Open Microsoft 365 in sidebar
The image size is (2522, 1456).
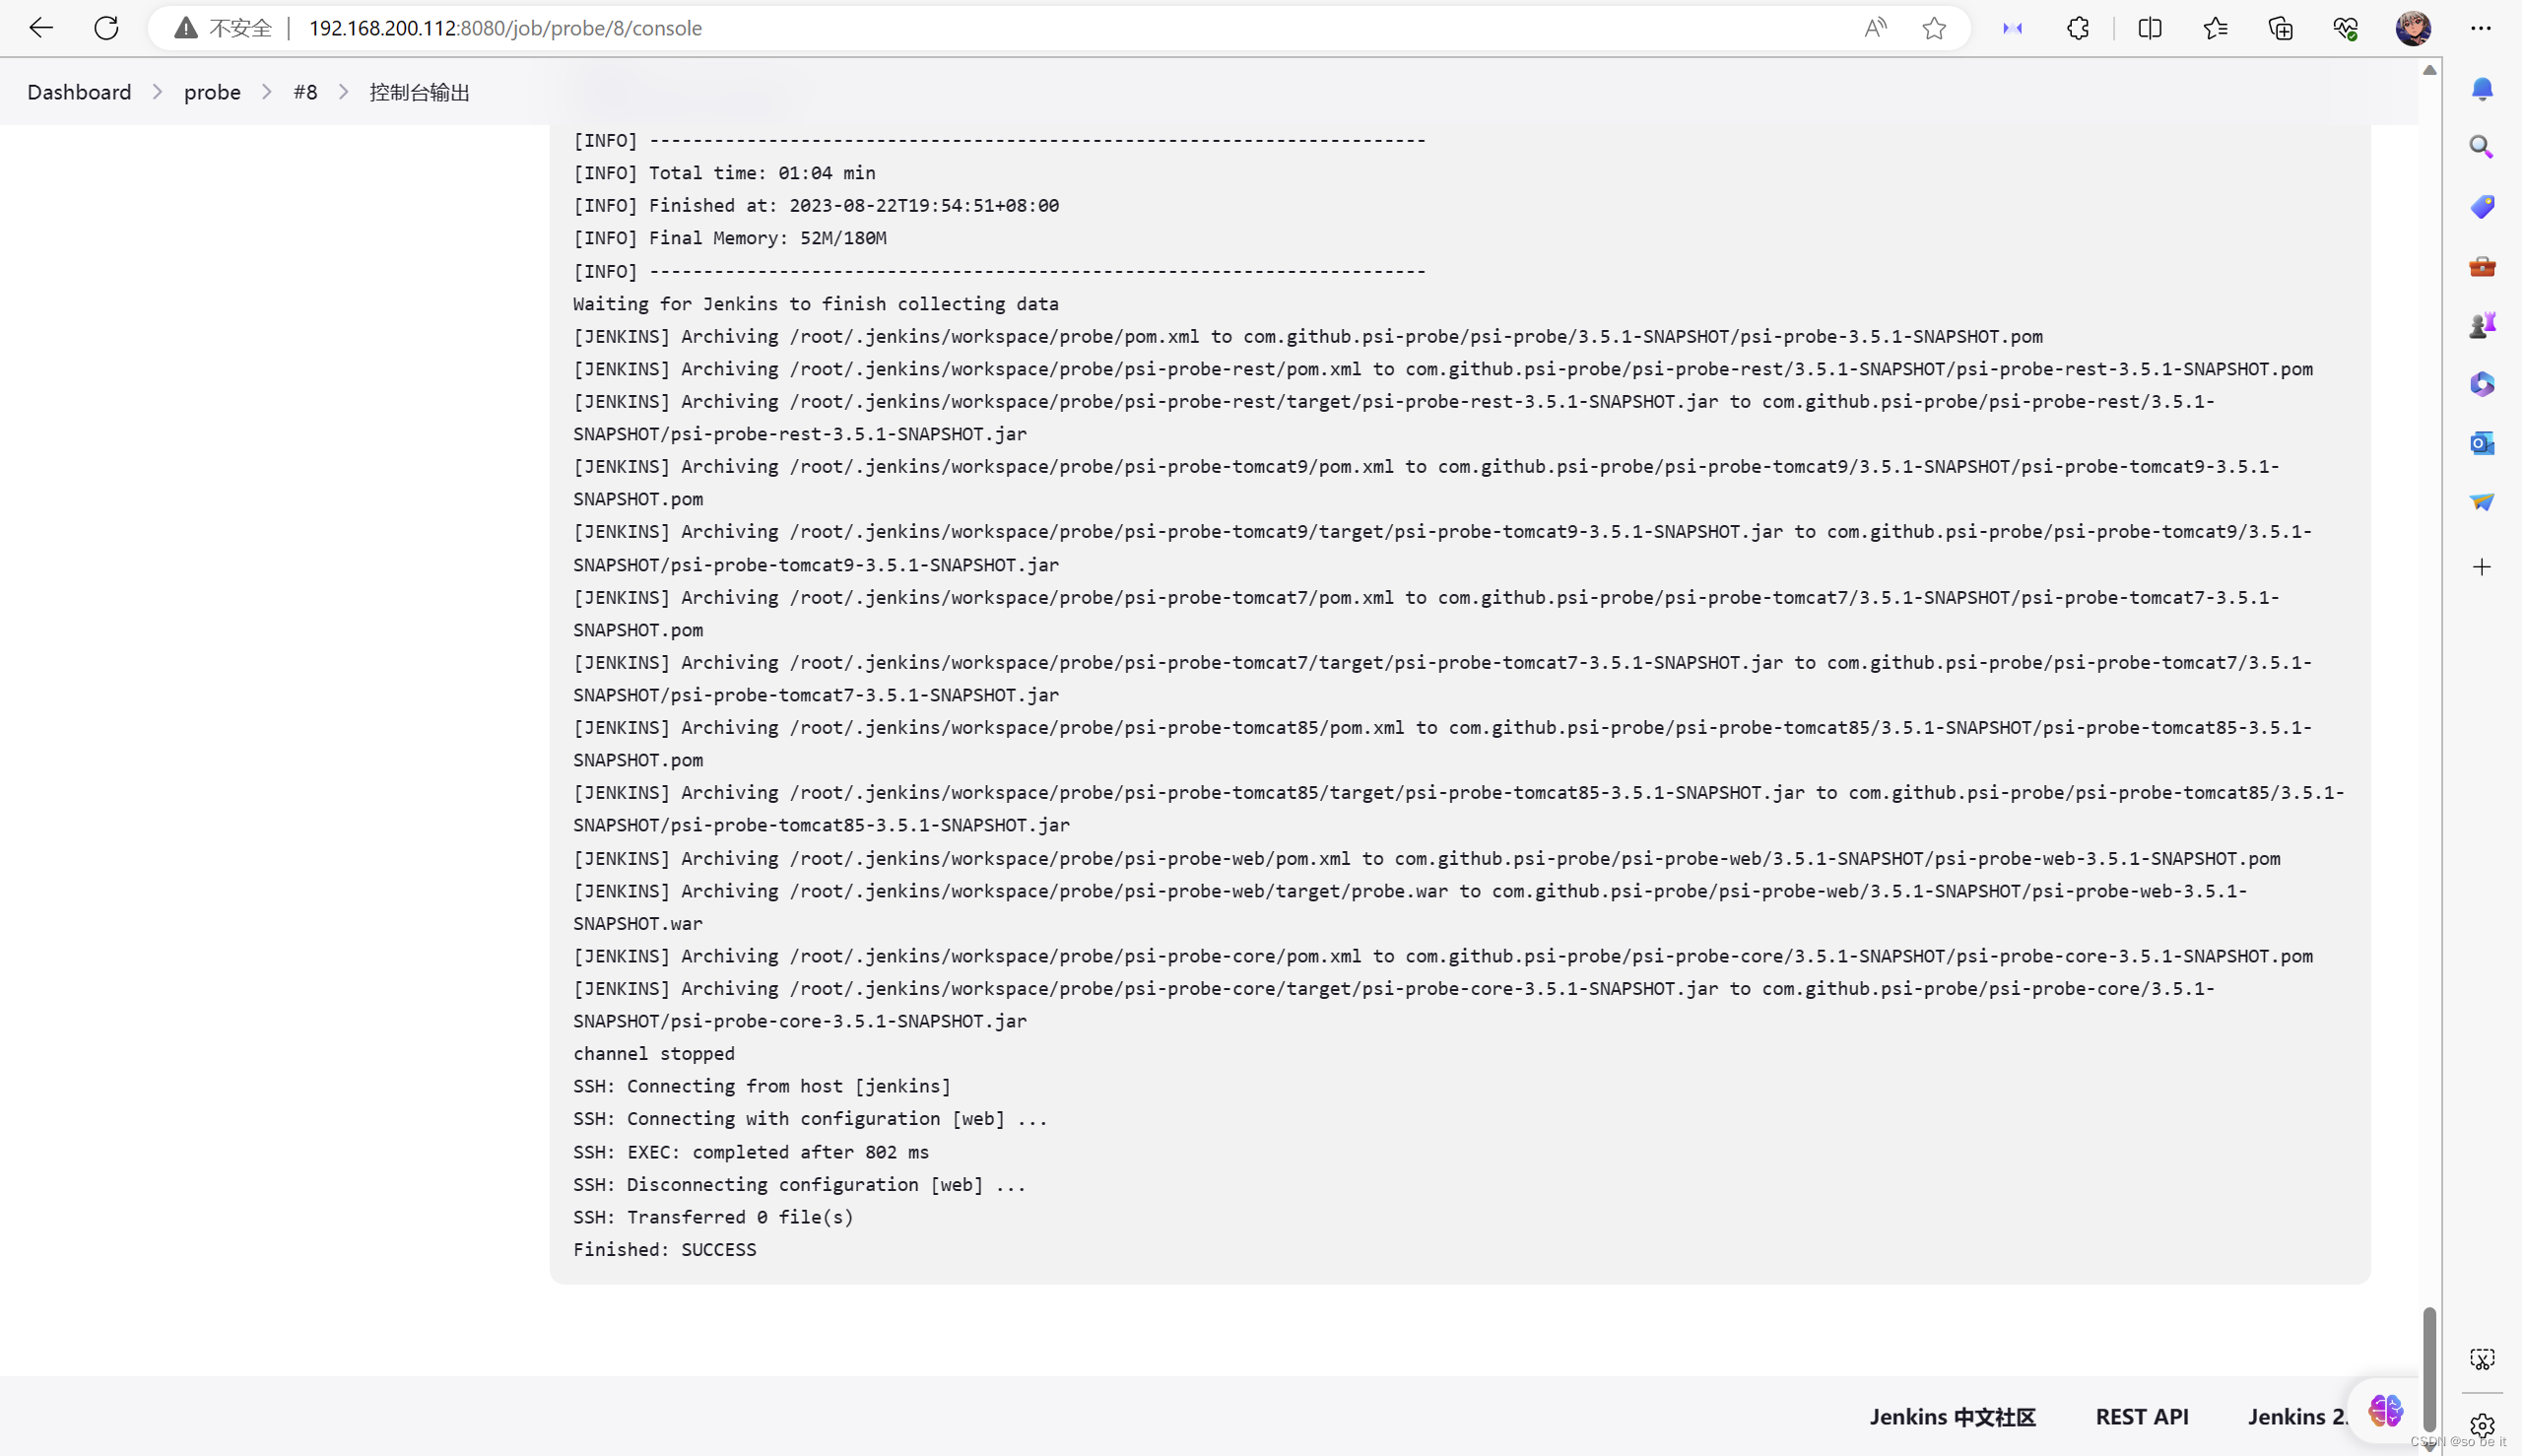click(2482, 384)
